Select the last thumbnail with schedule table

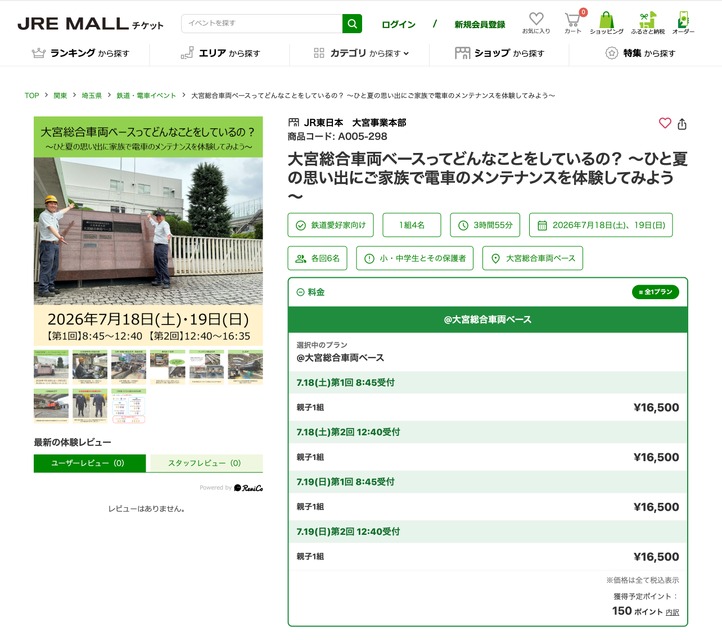pyautogui.click(x=128, y=406)
